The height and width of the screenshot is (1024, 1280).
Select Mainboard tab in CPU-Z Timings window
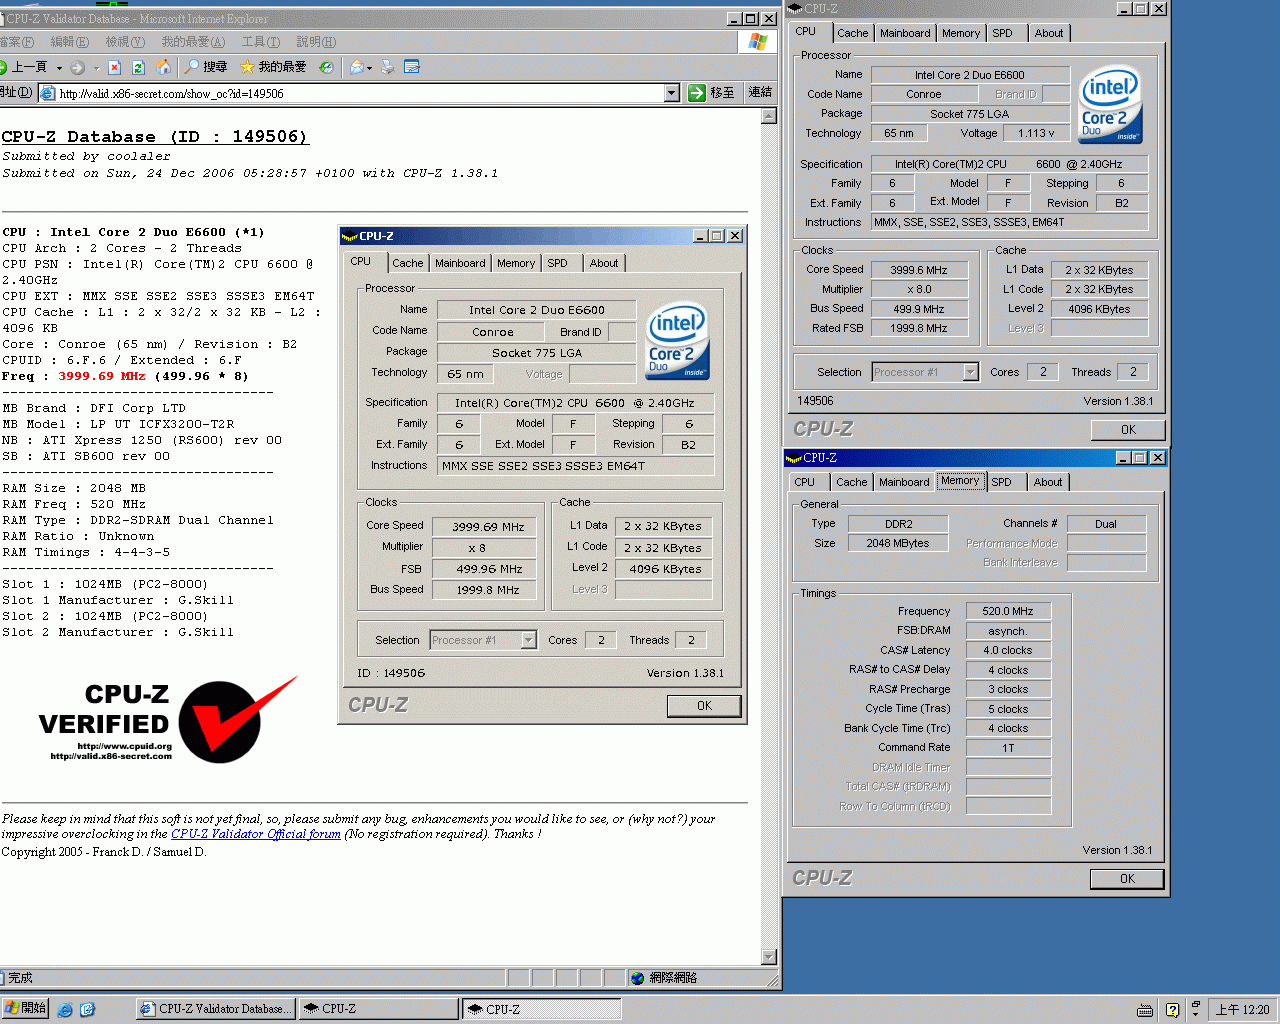click(904, 482)
